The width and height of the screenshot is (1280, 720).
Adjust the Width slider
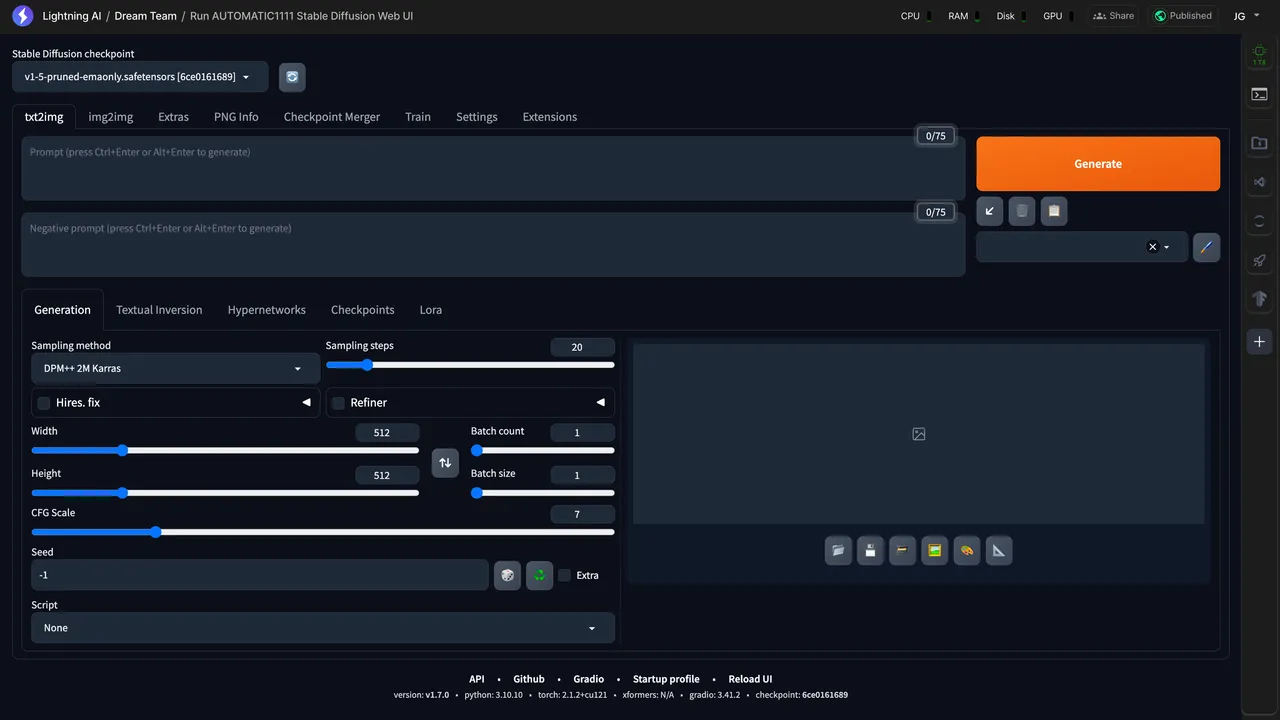point(225,450)
